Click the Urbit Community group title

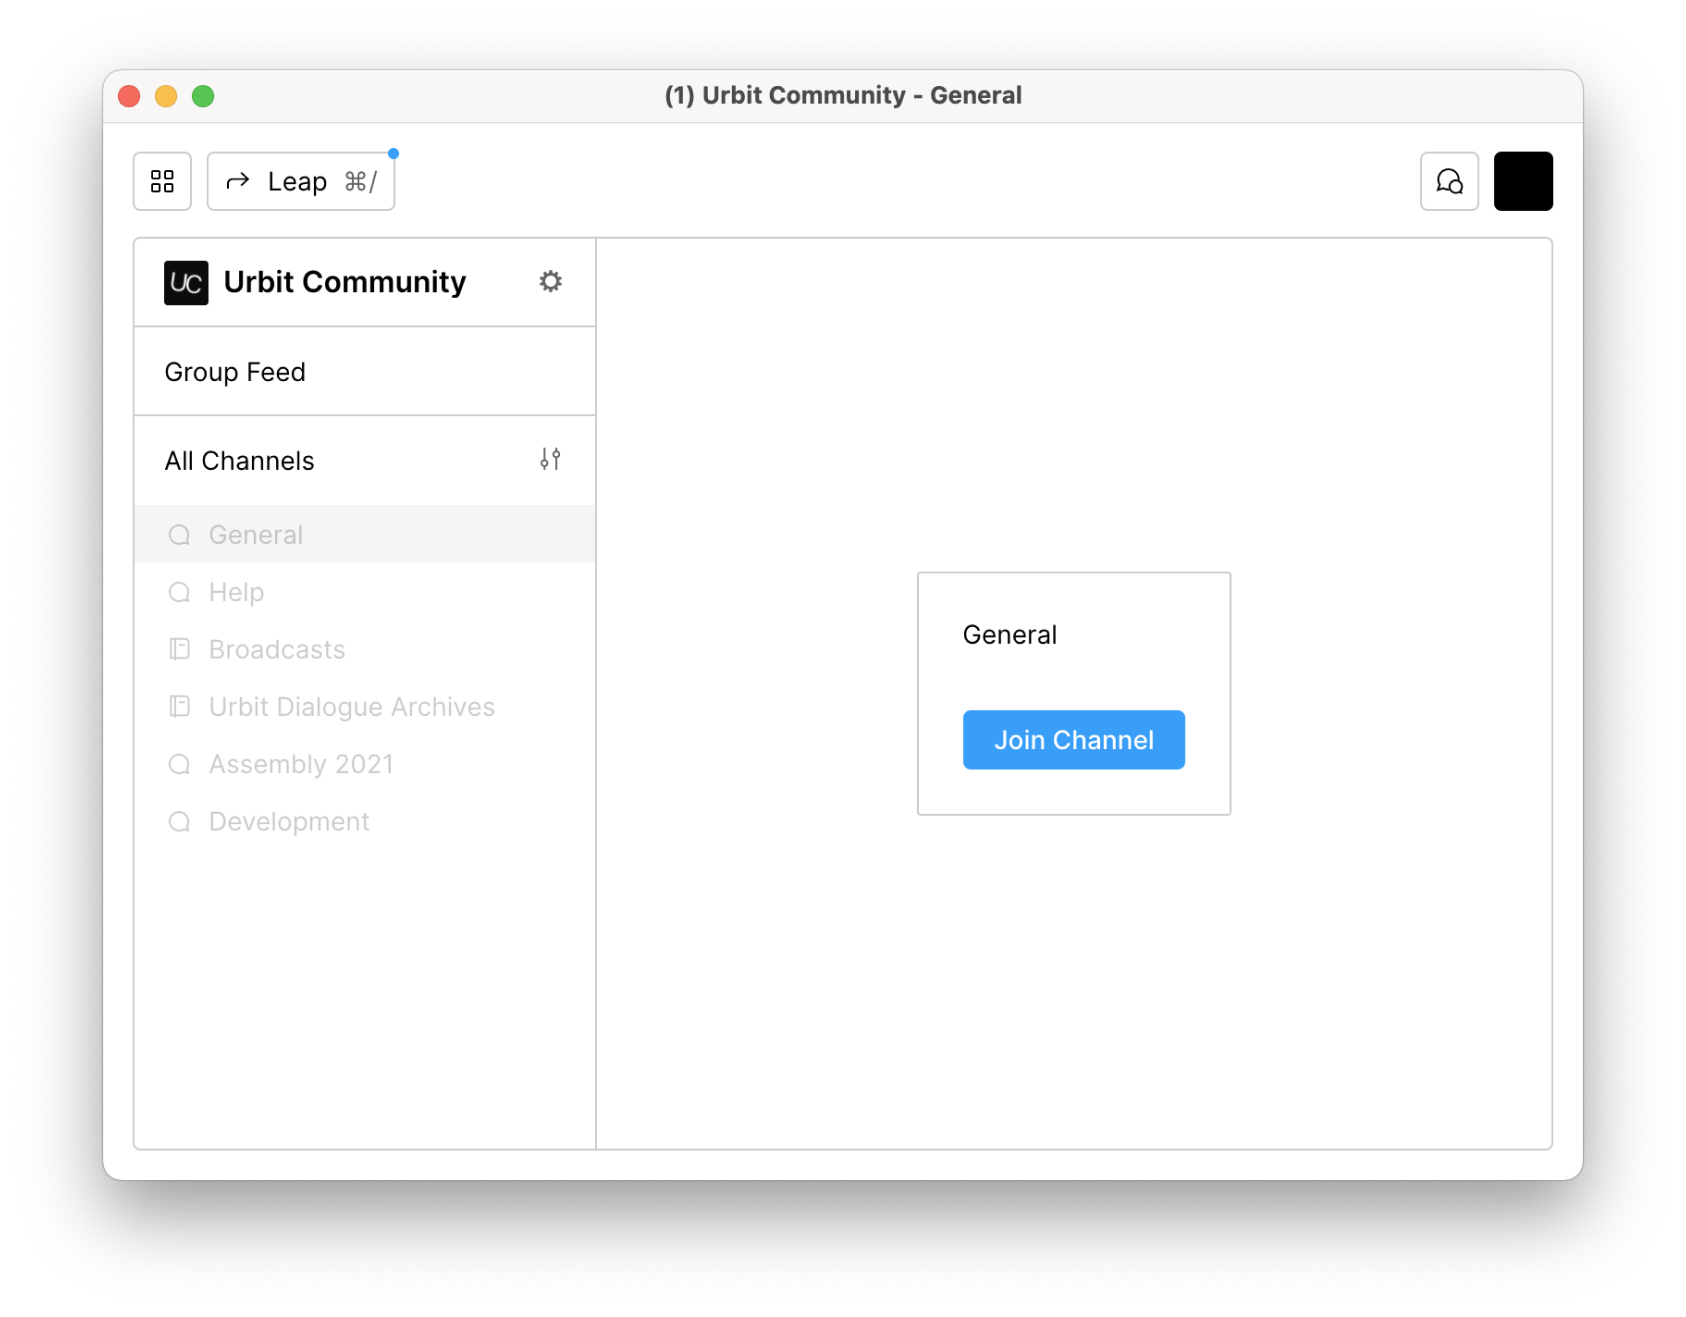tap(345, 282)
